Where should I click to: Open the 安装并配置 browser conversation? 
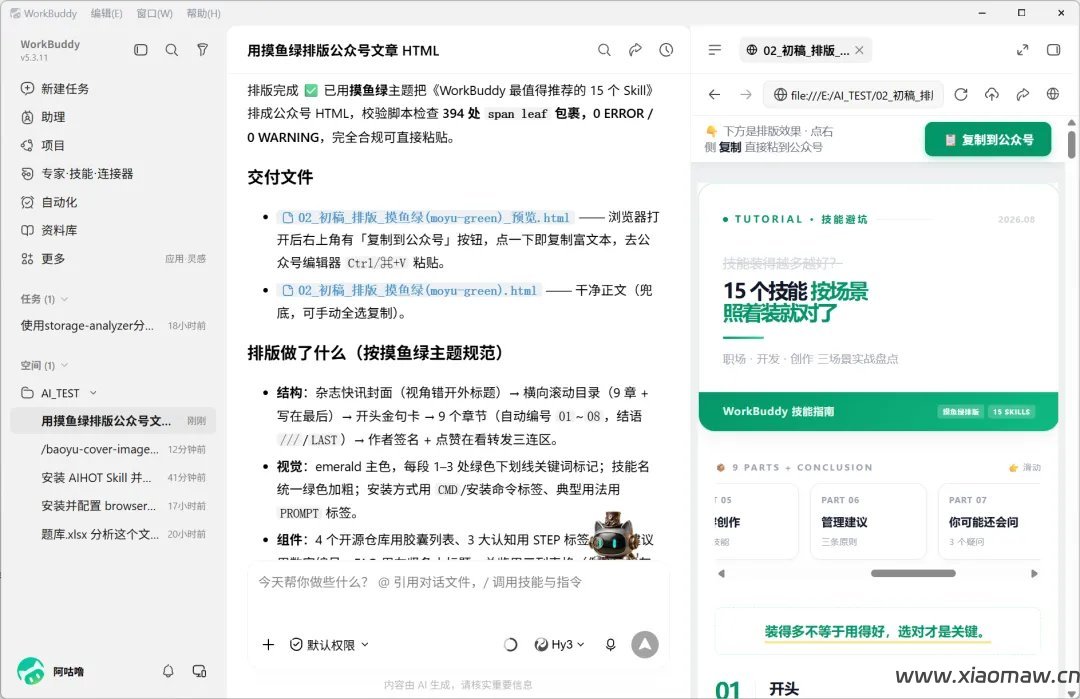click(x=114, y=505)
